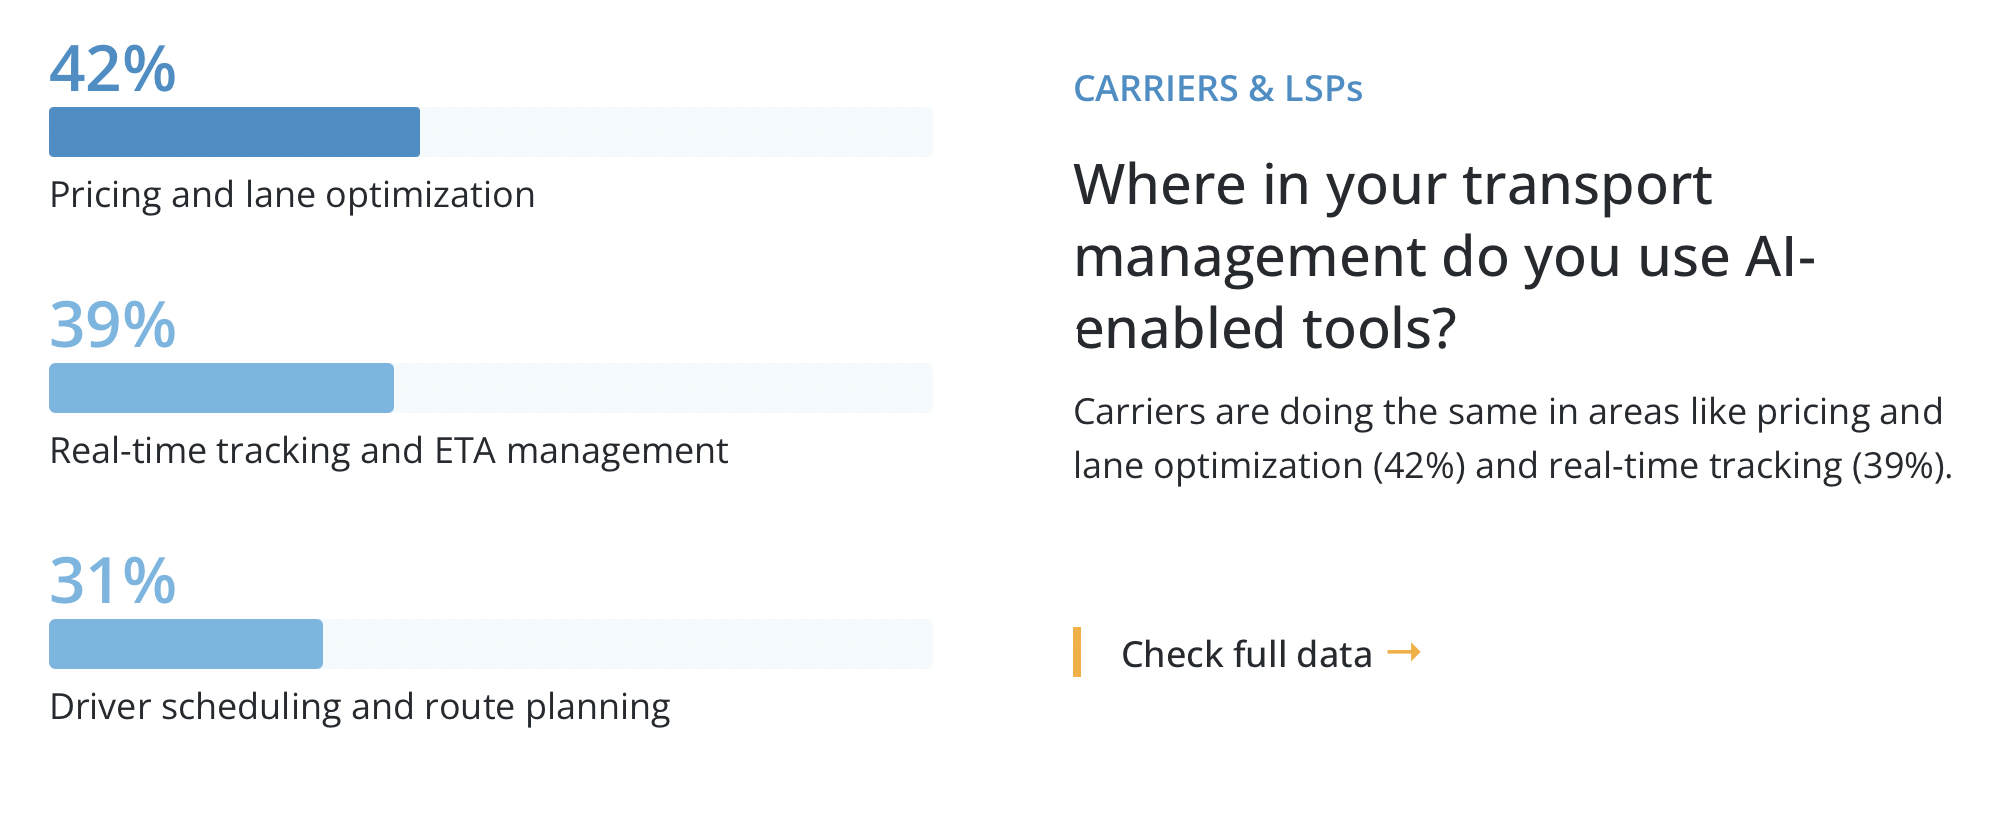Click the empty track of the 31% bar
This screenshot has height=826, width=2012.
pos(628,644)
